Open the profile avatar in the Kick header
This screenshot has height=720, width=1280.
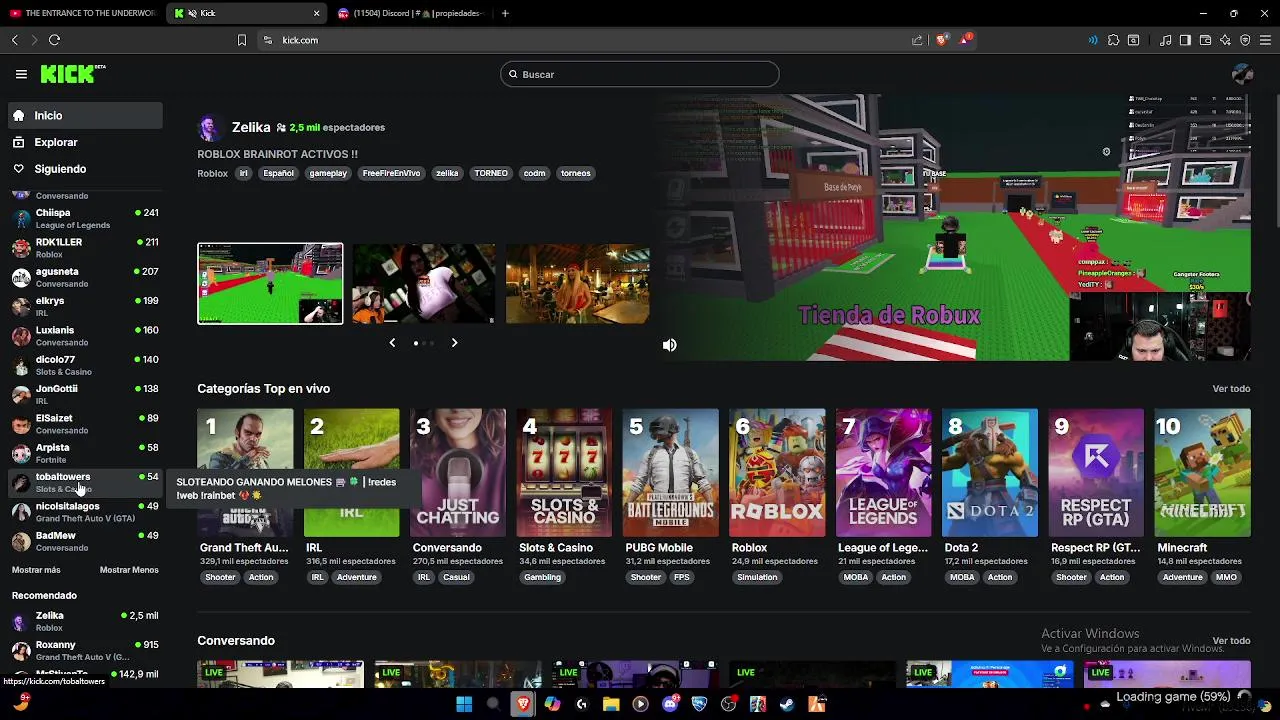click(x=1243, y=74)
